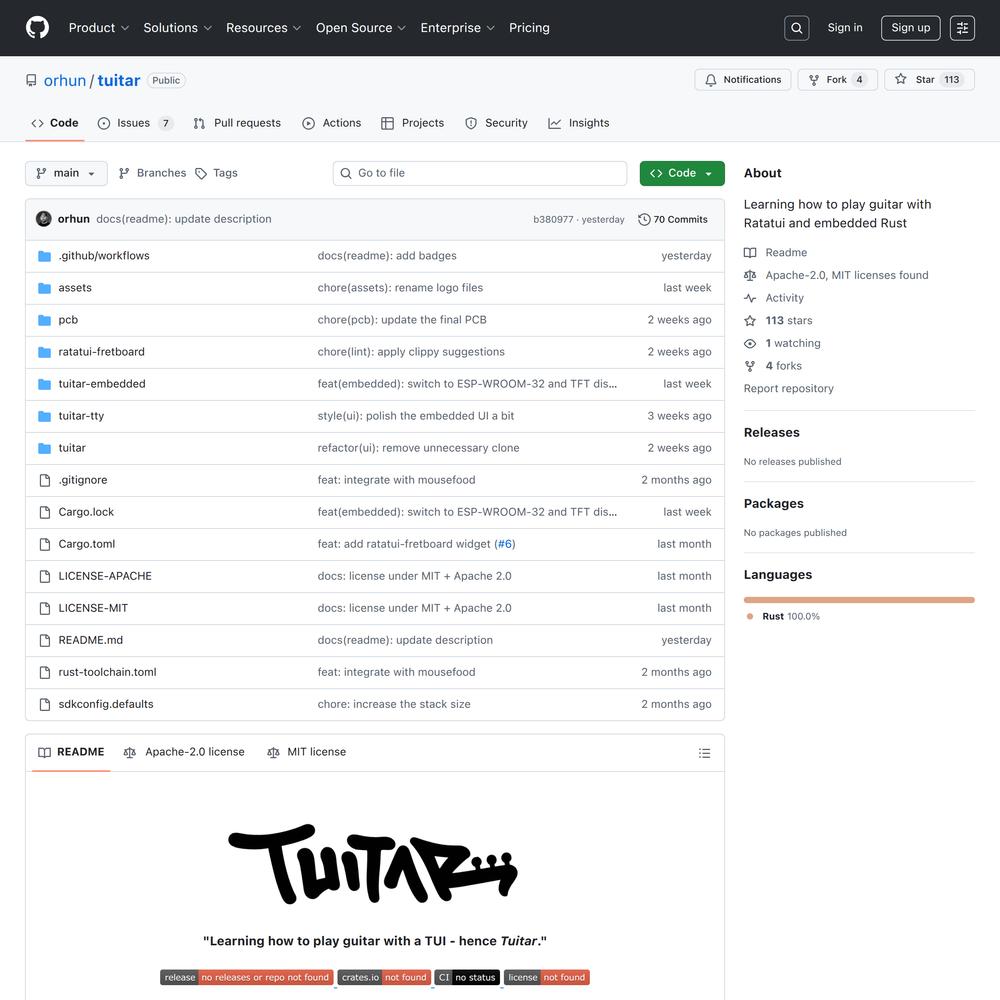The height and width of the screenshot is (1000, 1000).
Task: Click the Branches icon
Action: click(x=124, y=173)
